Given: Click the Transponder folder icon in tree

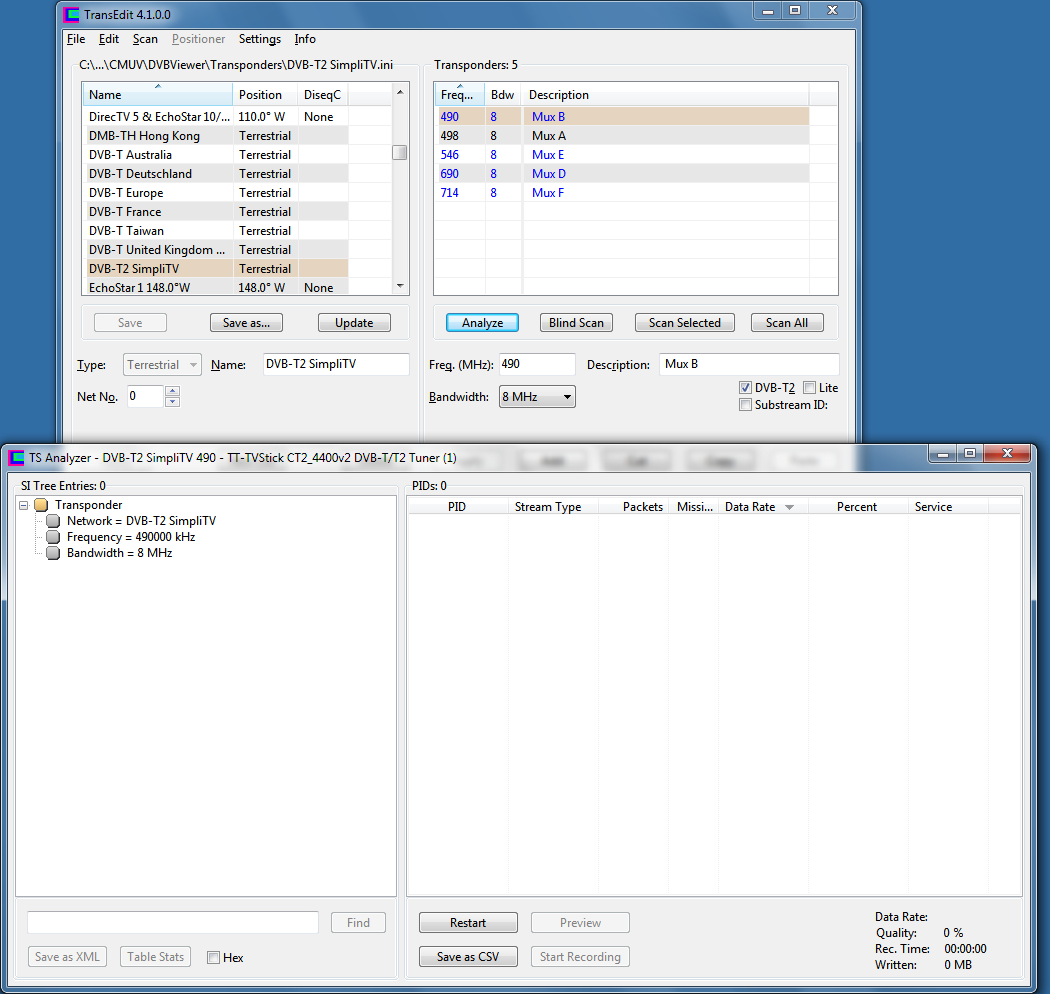Looking at the screenshot, I should tap(41, 505).
